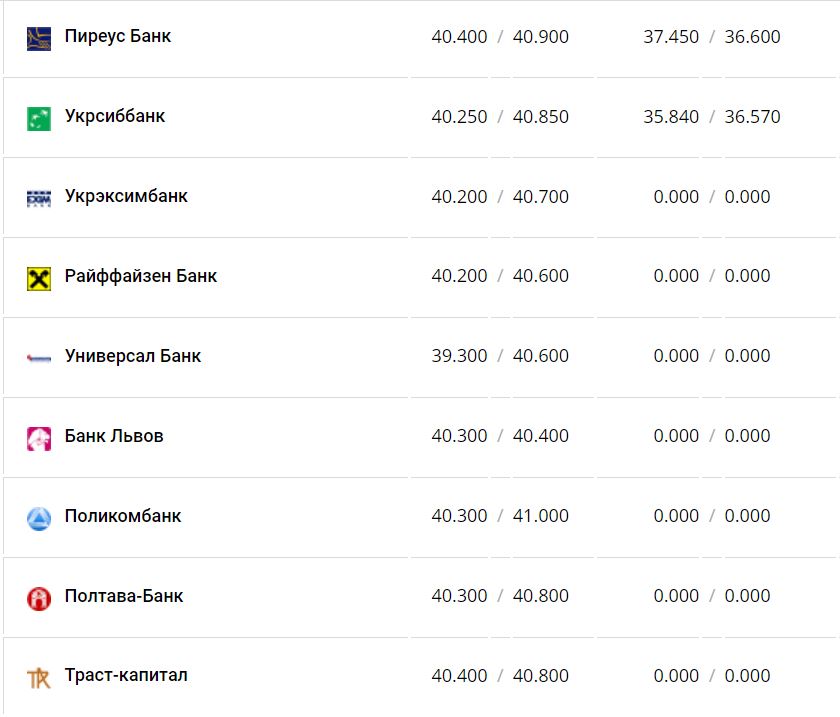Open the Пиреус Банк link

click(117, 36)
